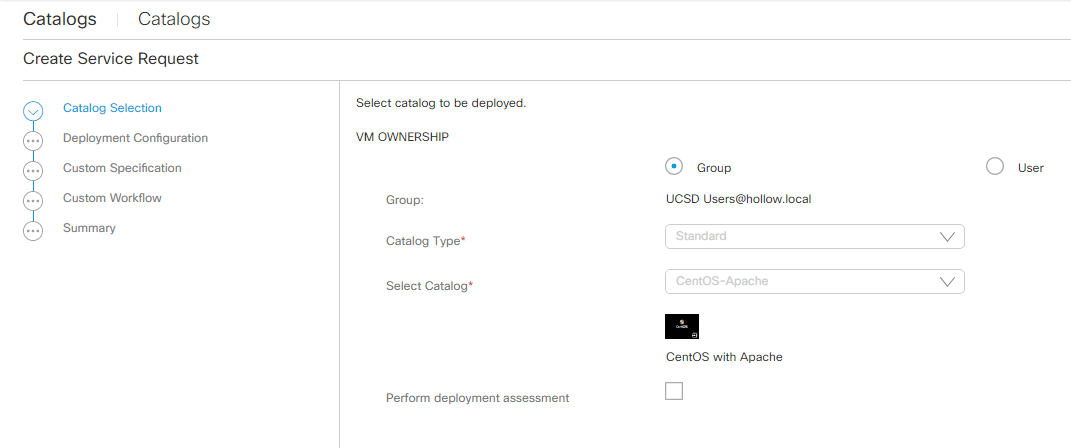Click the CentOS catalog thumbnail image
Image resolution: width=1071 pixels, height=448 pixels.
click(682, 327)
